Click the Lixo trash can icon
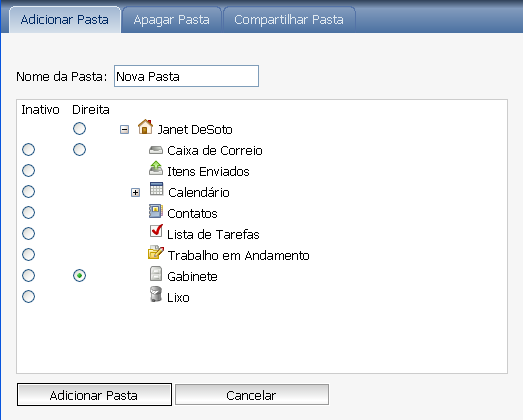This screenshot has height=420, width=523. tap(156, 294)
